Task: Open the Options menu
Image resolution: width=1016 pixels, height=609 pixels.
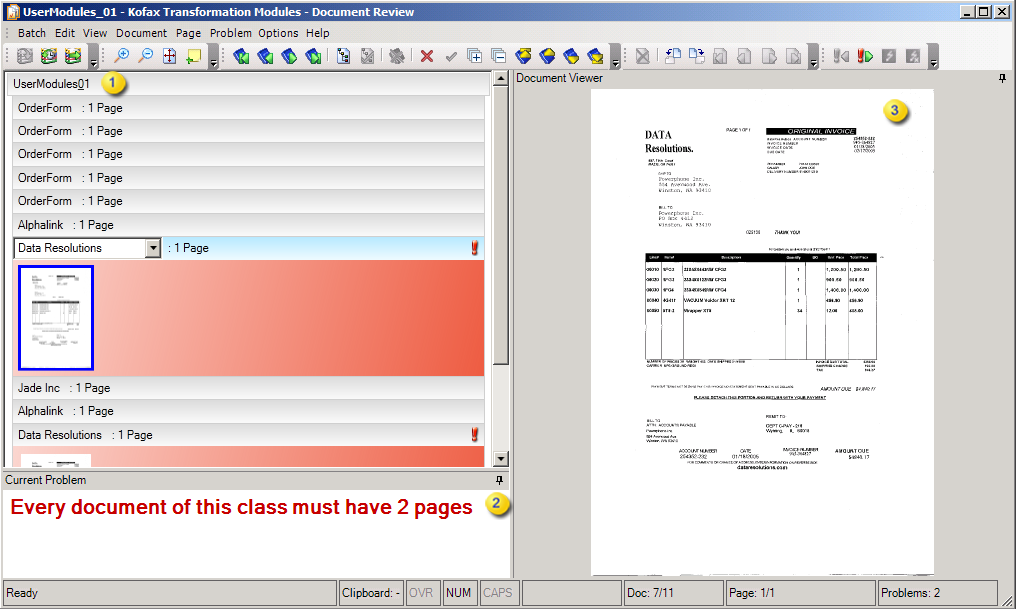Action: tap(278, 33)
